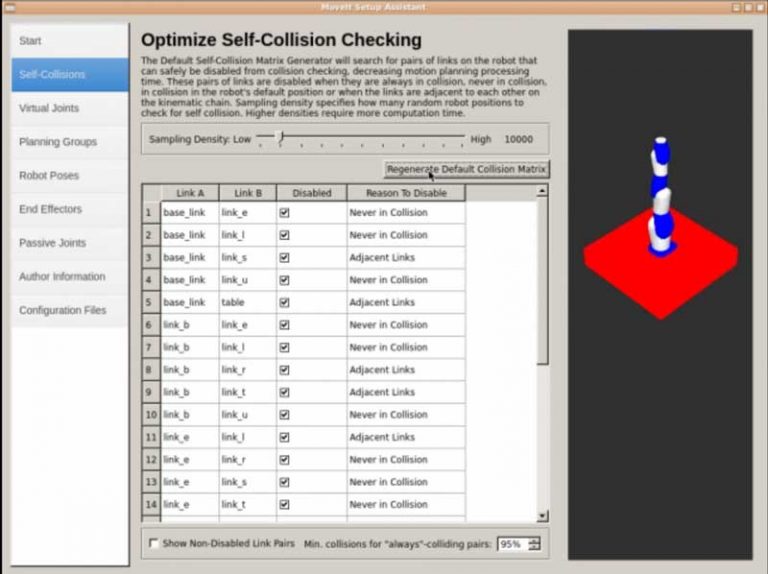Click the Sampling Density slider handle

[x=281, y=137]
